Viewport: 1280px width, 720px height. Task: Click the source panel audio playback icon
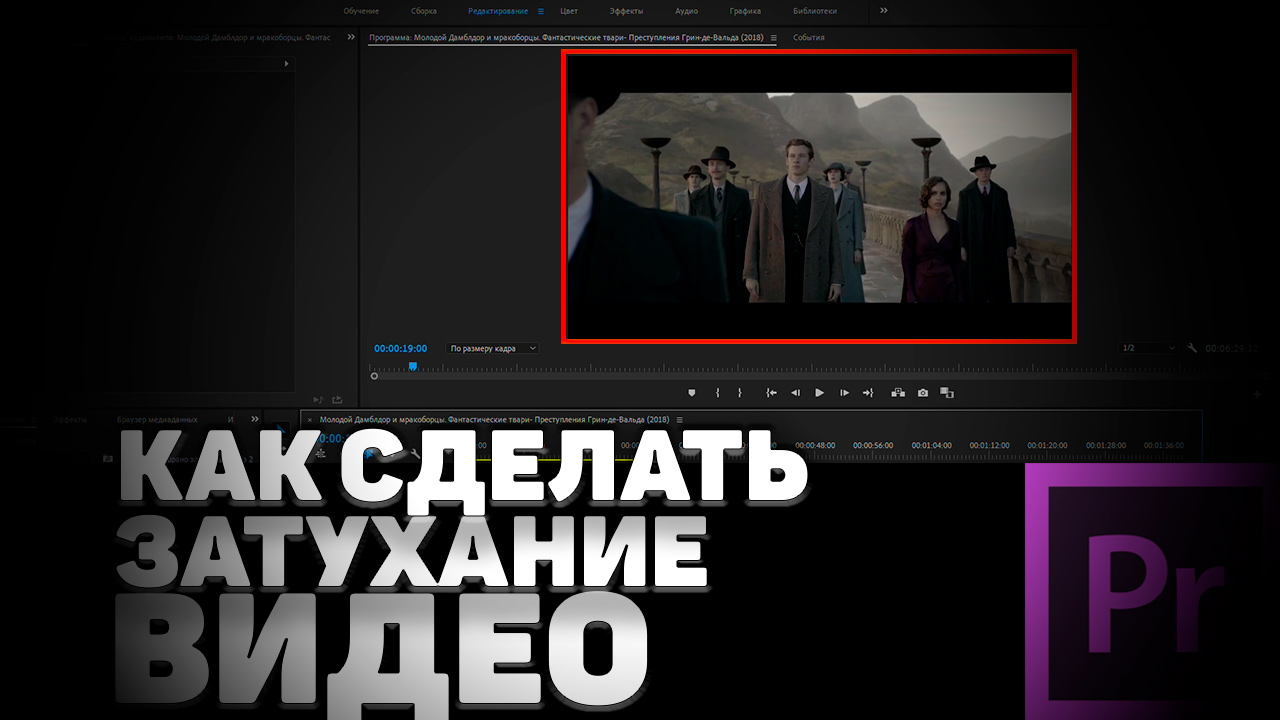(318, 399)
